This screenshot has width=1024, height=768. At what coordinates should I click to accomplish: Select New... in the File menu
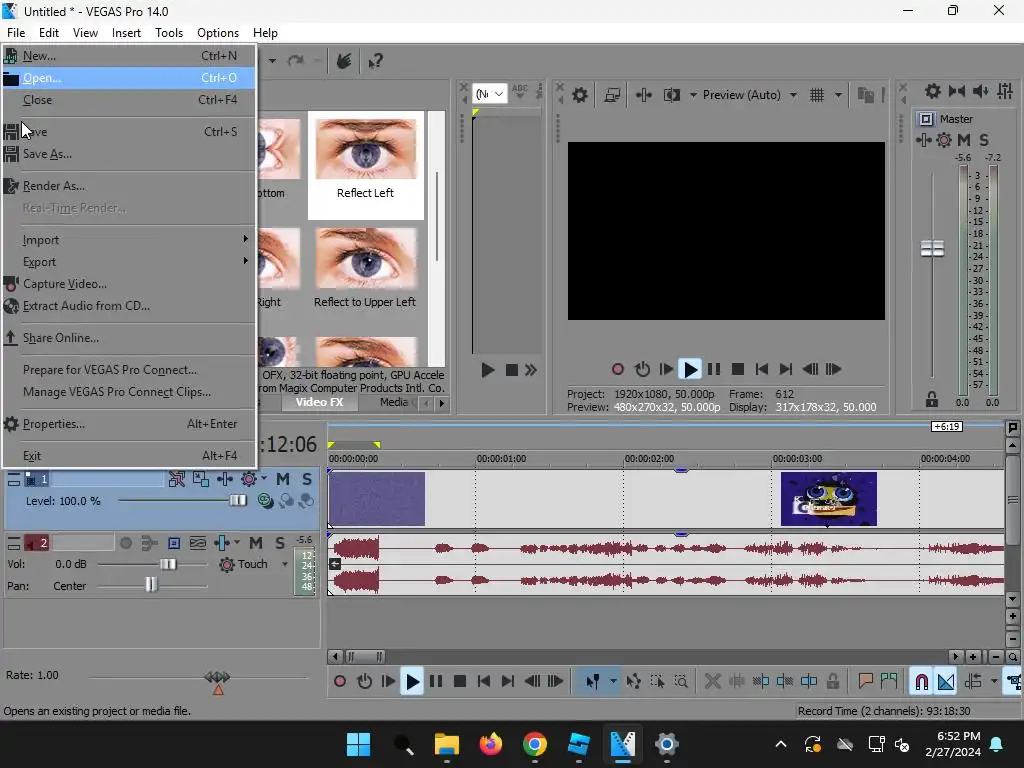click(129, 56)
